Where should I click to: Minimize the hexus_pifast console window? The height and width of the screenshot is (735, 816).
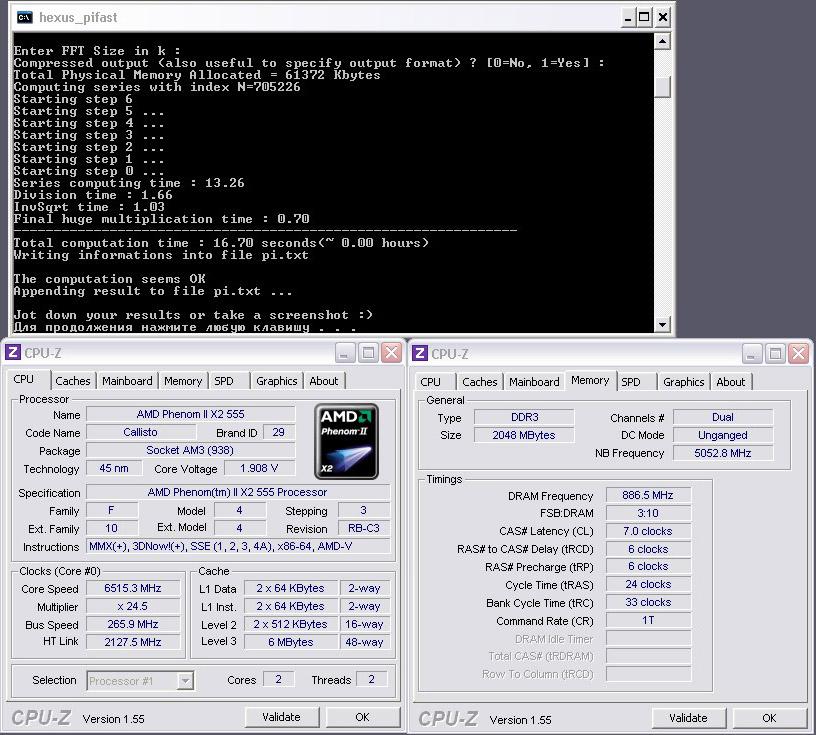pyautogui.click(x=628, y=18)
